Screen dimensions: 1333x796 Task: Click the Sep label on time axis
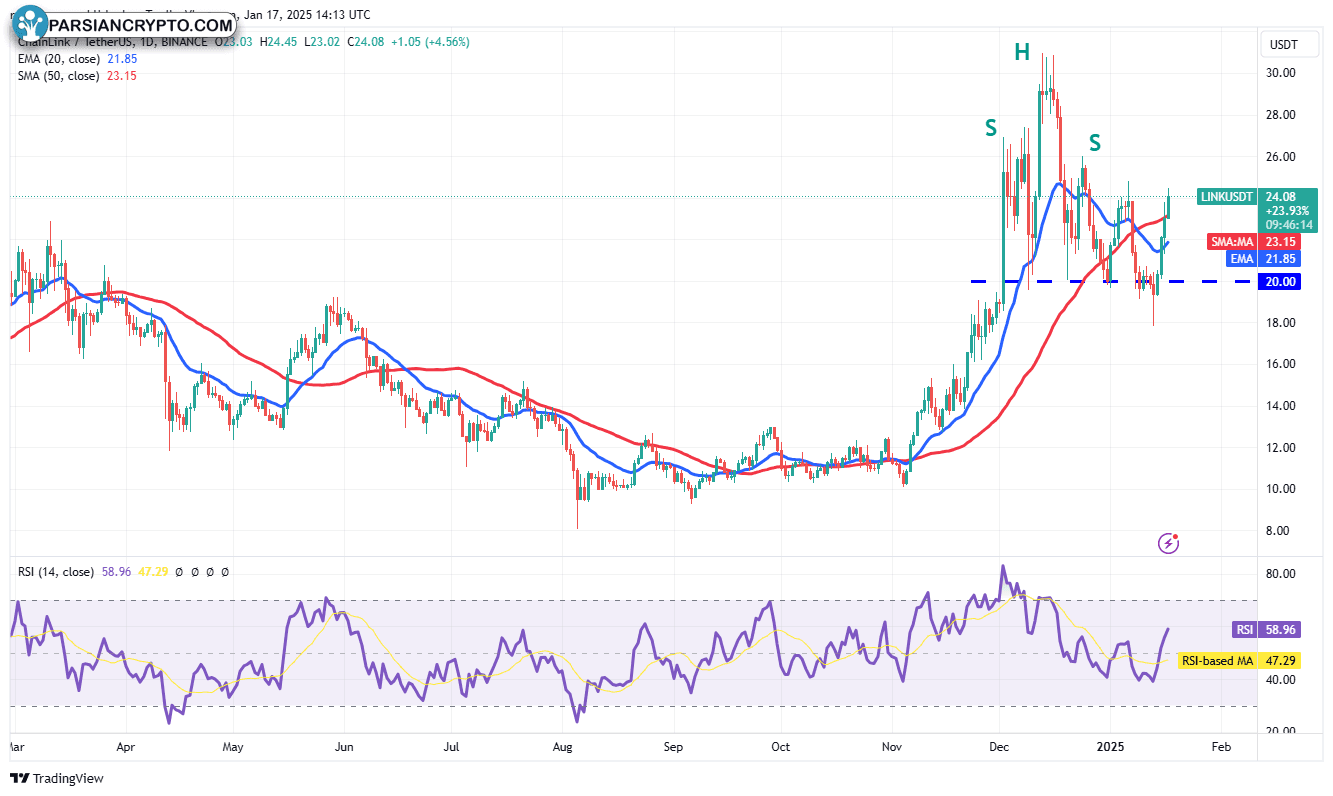pos(673,747)
